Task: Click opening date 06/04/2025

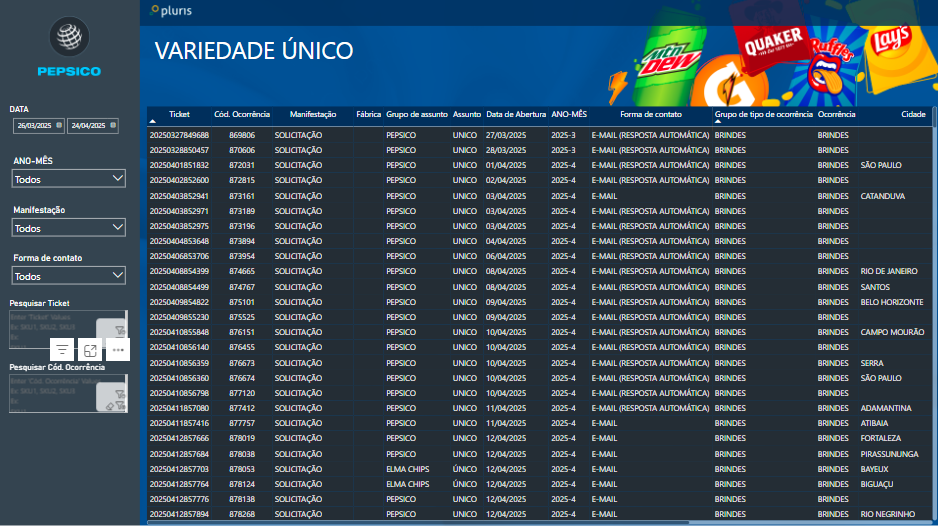Action: pyautogui.click(x=505, y=256)
